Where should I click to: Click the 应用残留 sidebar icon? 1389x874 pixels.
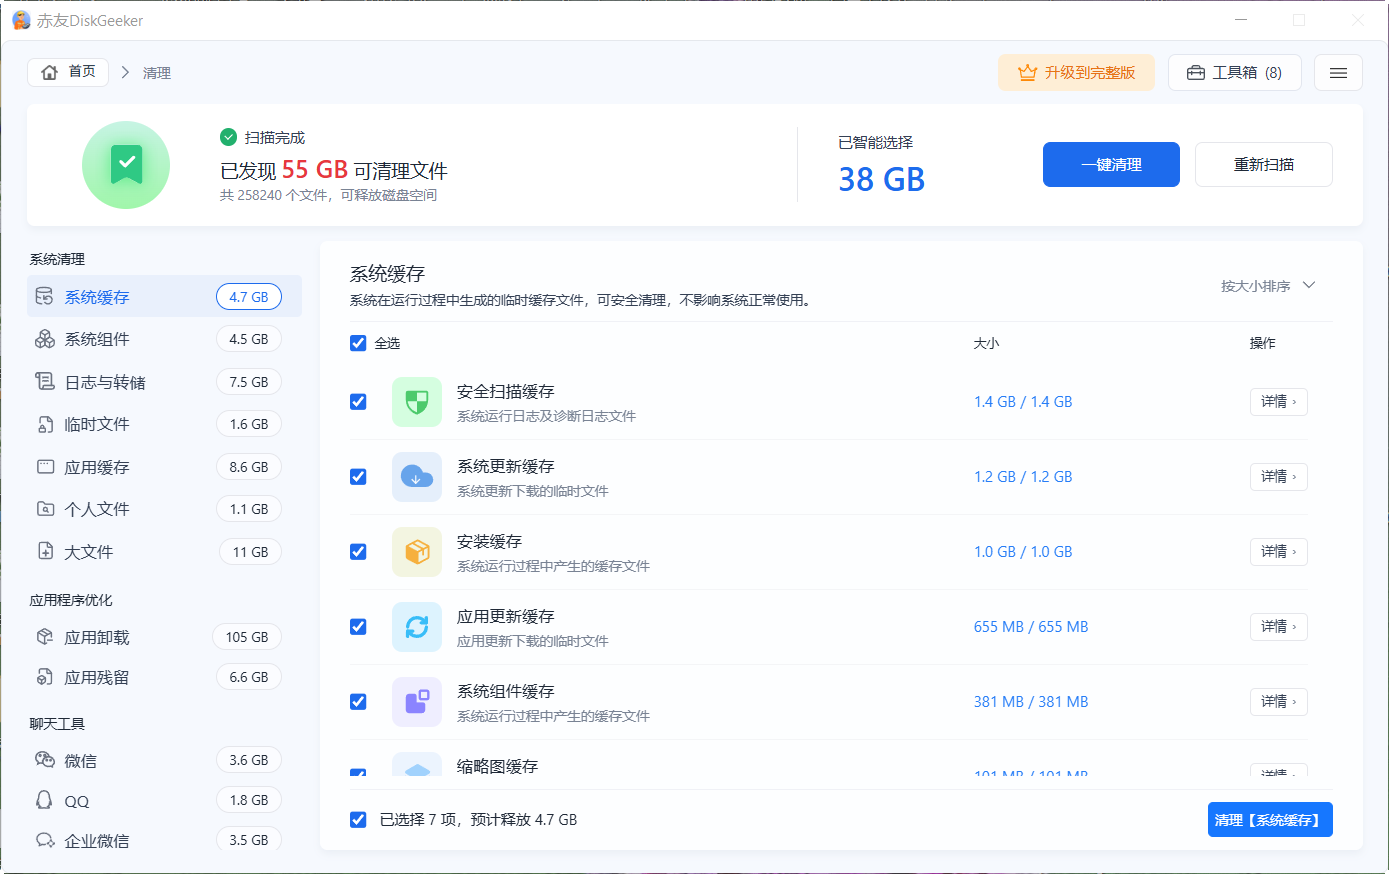tap(44, 677)
